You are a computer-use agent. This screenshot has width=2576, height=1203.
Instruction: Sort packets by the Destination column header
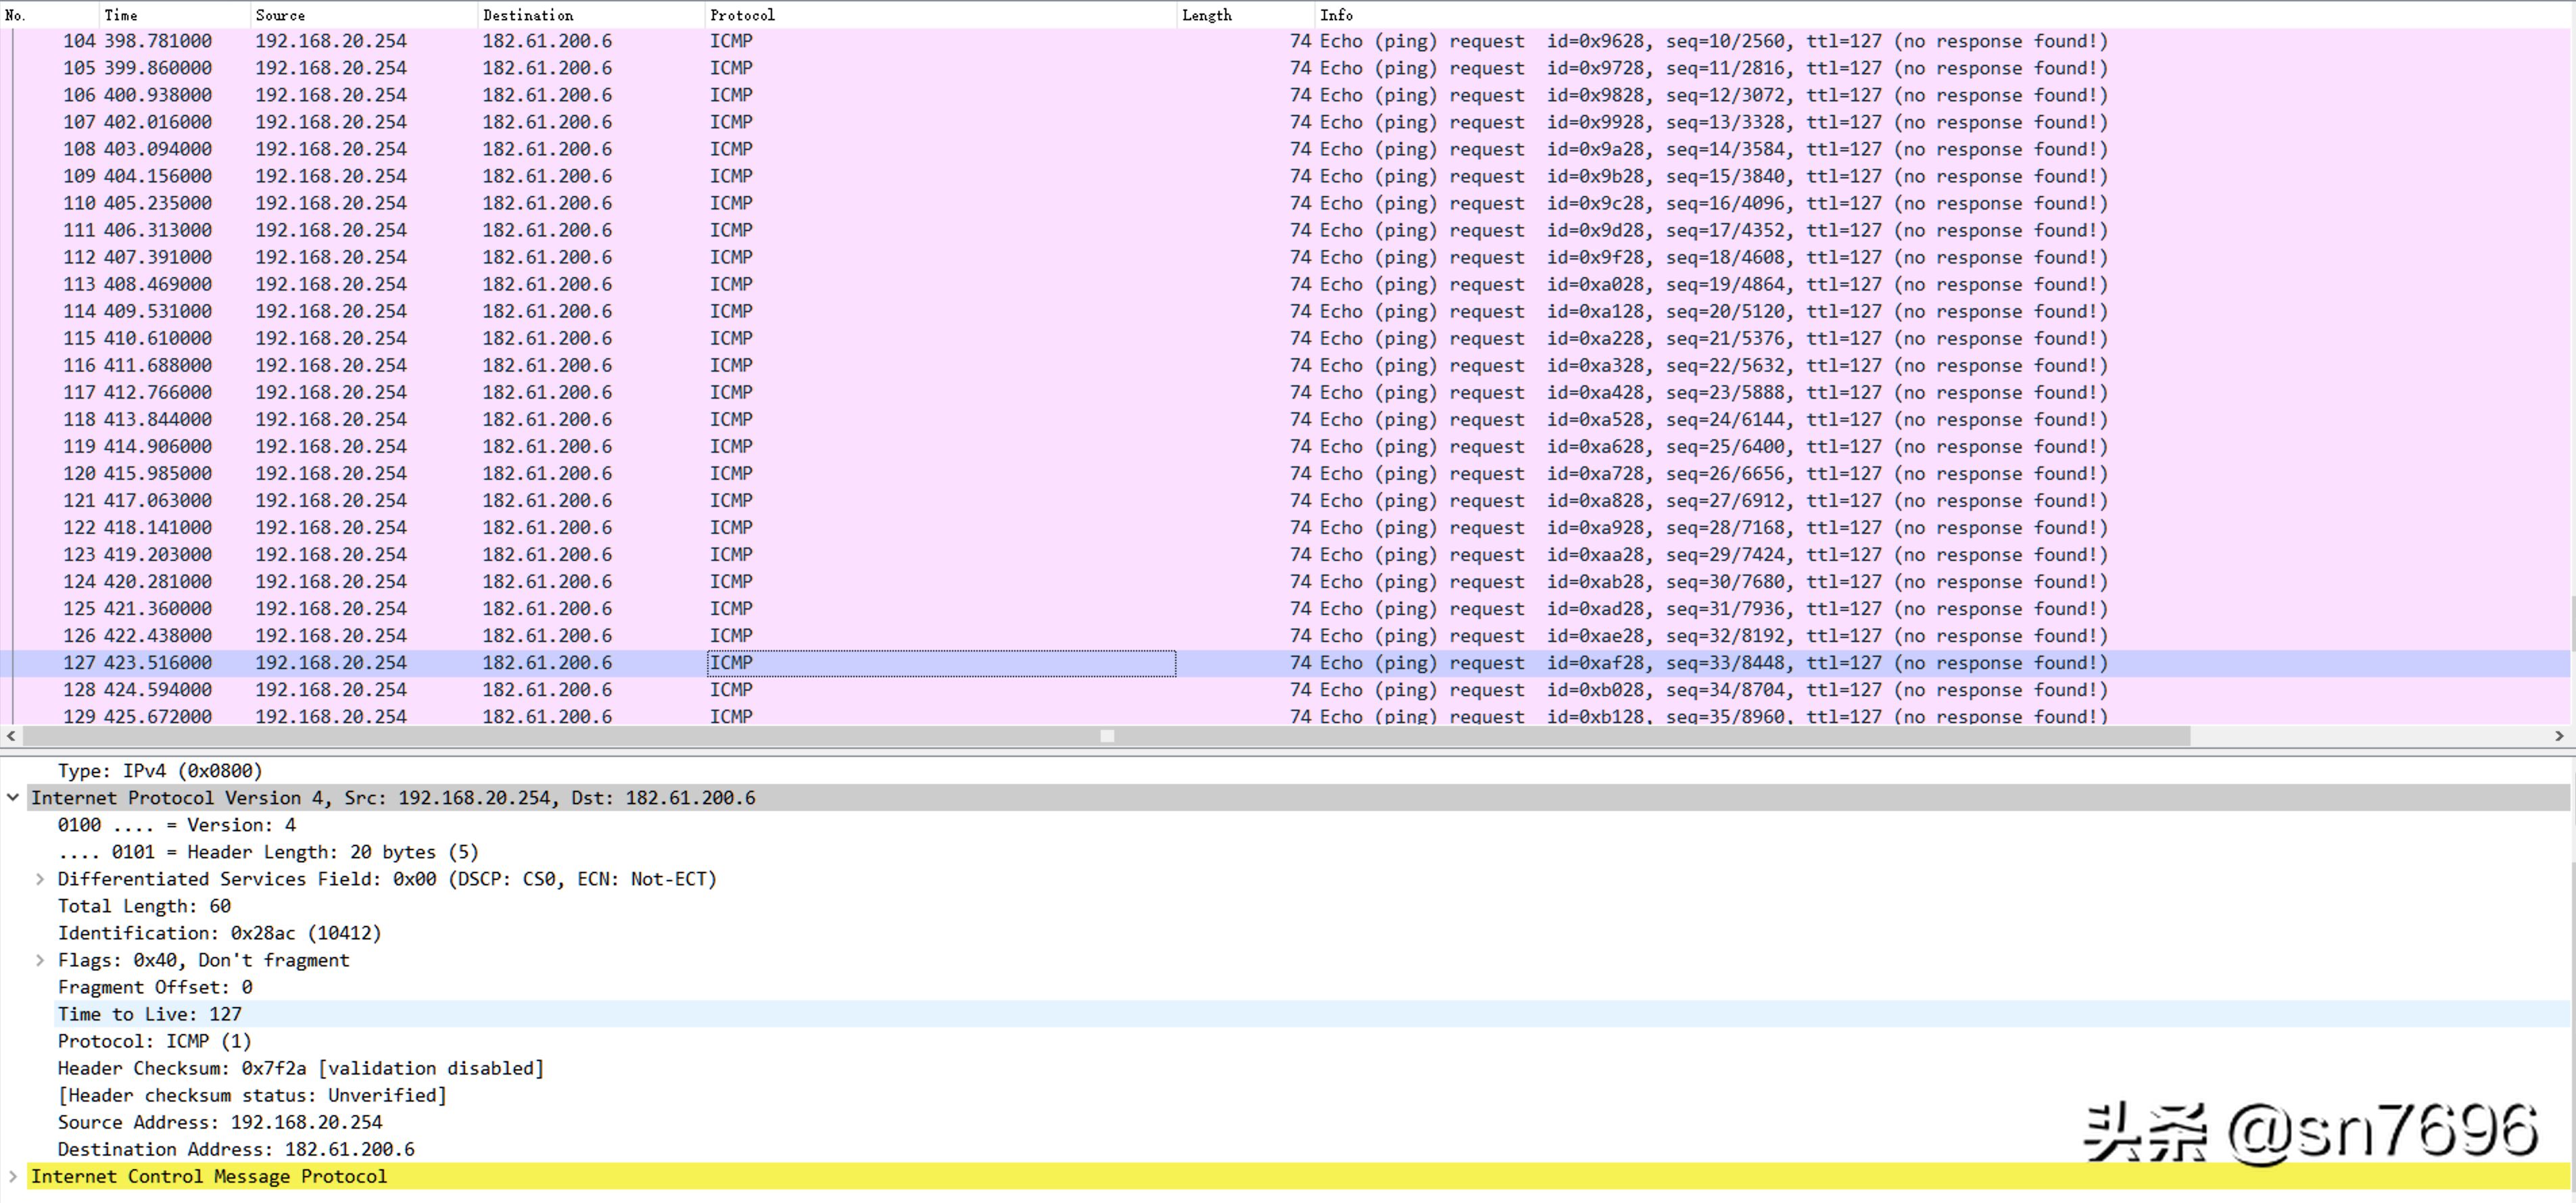591,15
